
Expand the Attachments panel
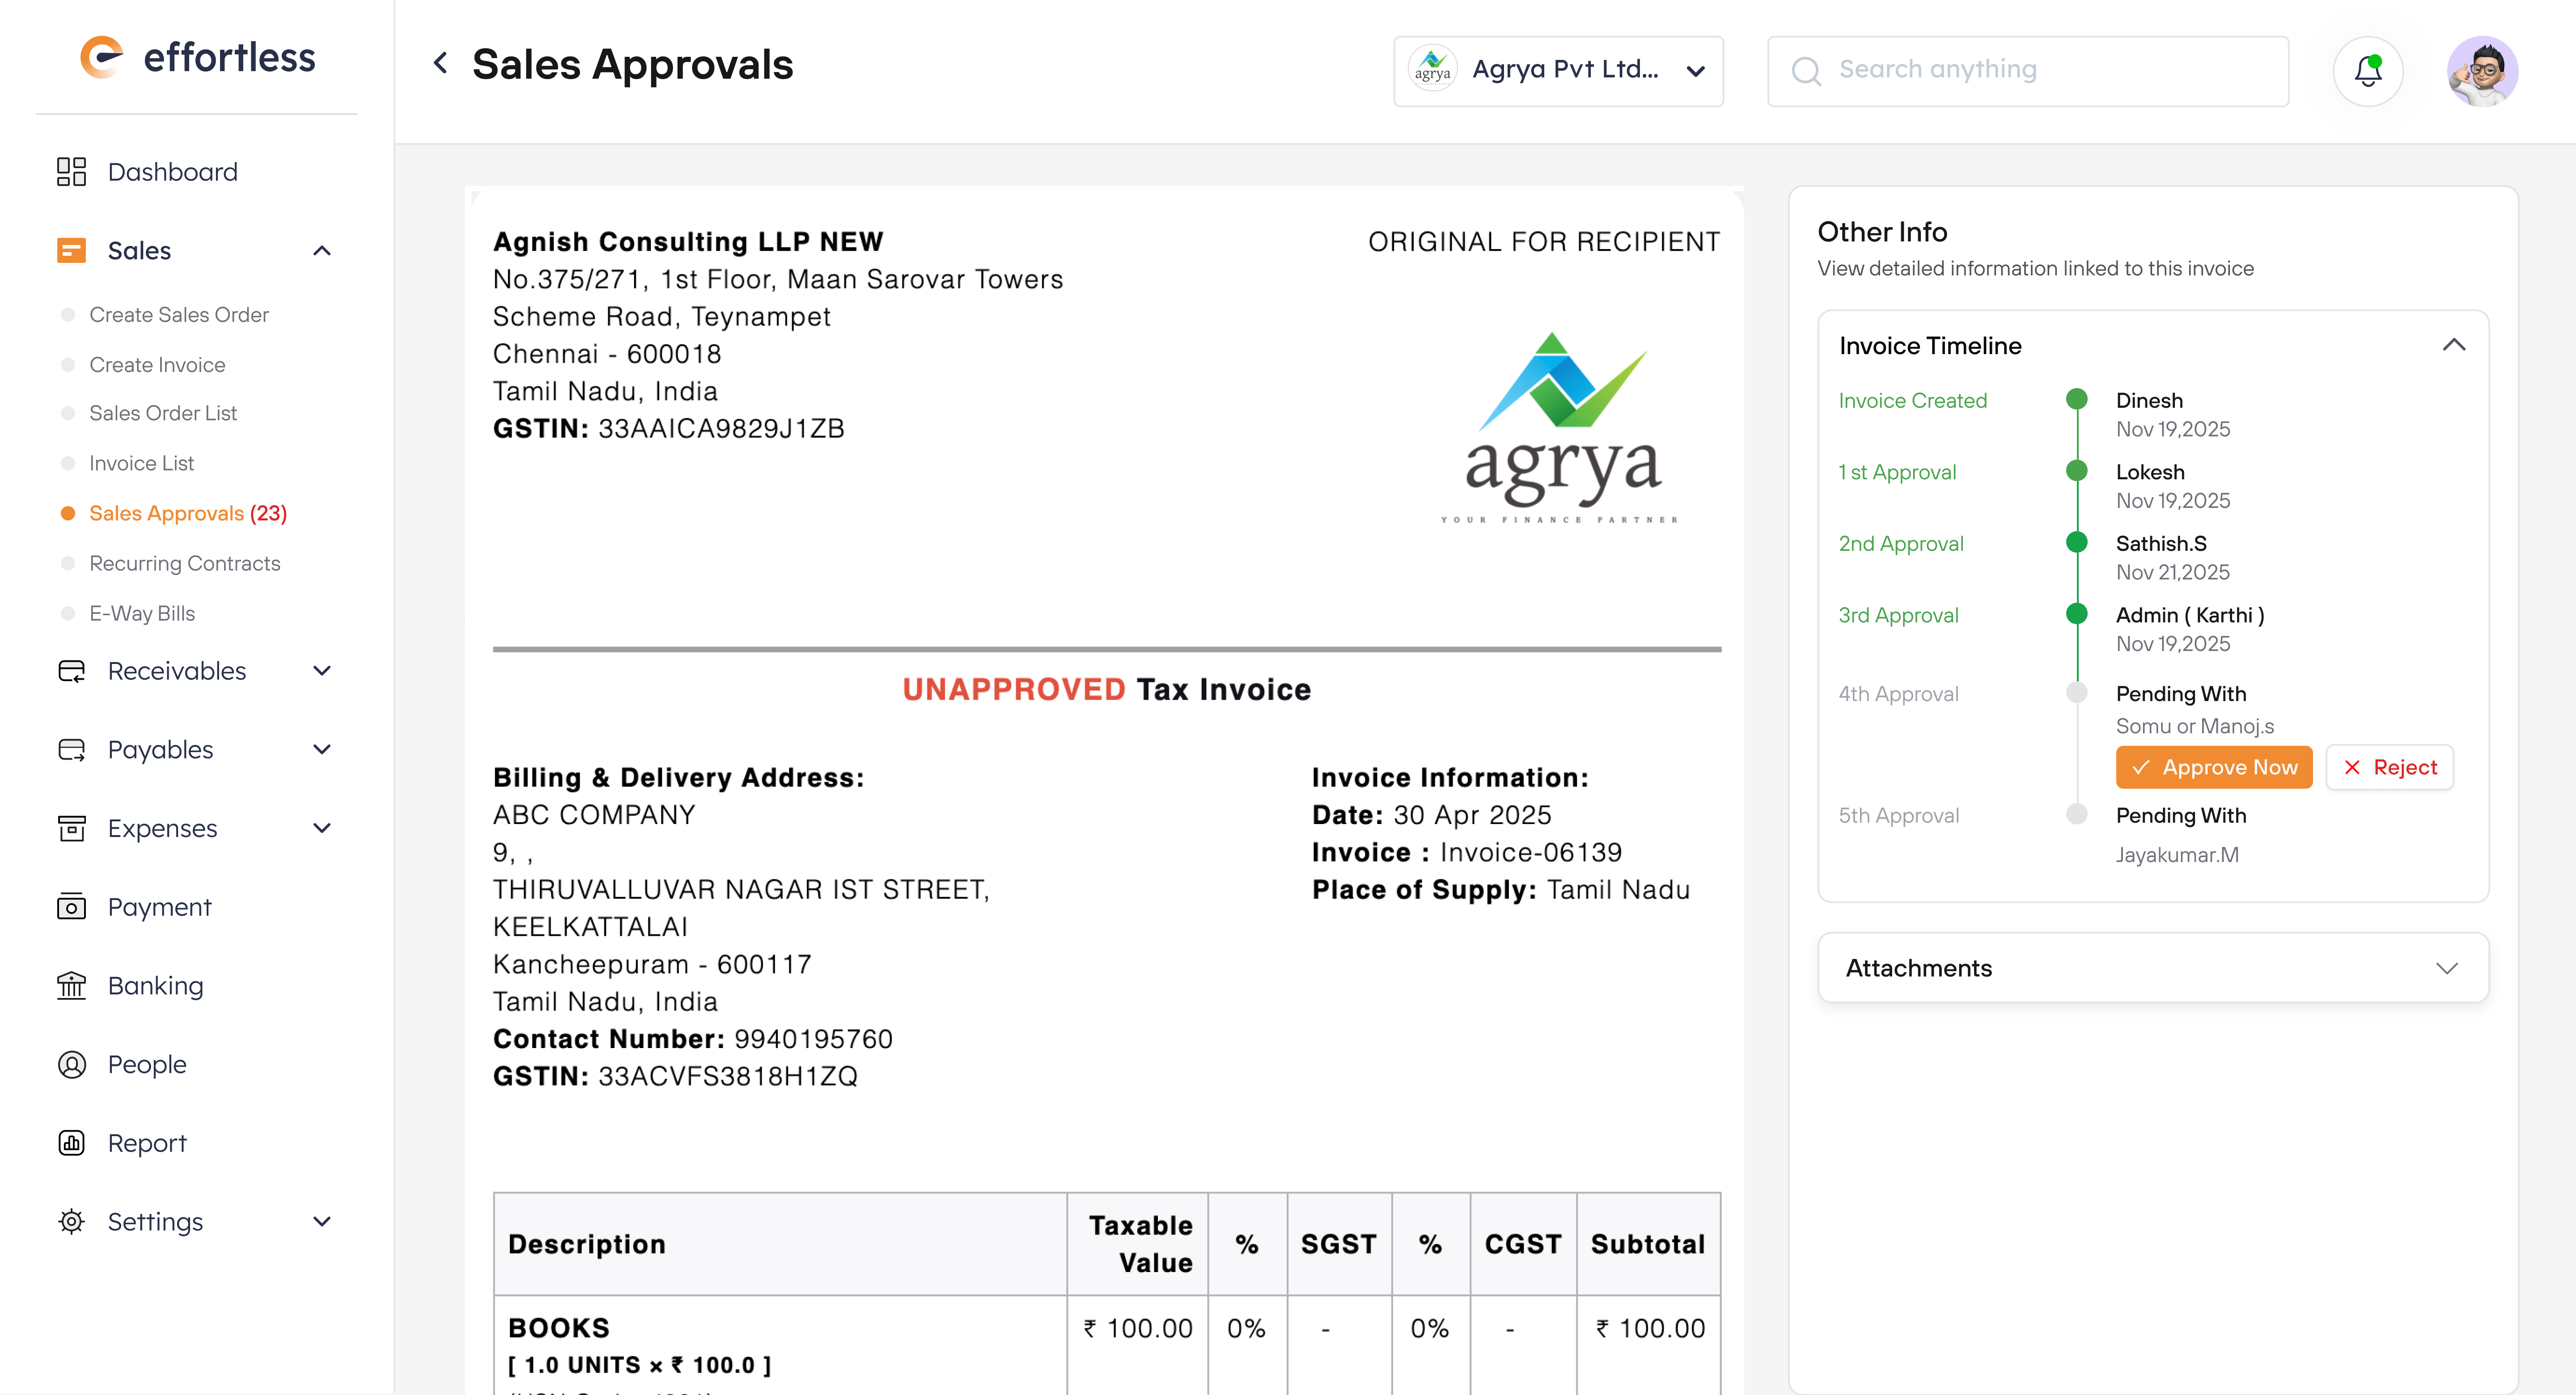pos(2446,968)
